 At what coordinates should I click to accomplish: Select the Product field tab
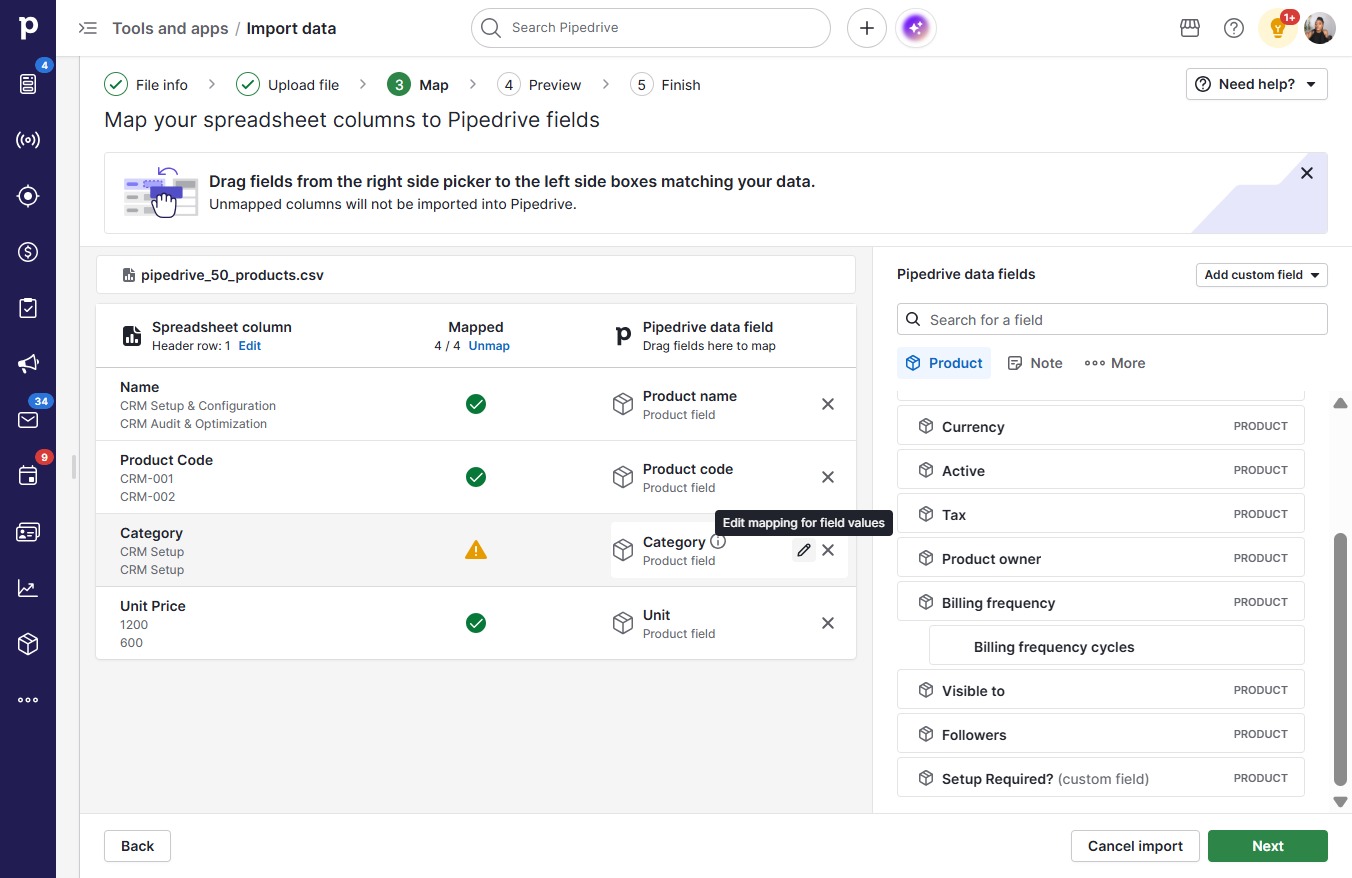944,363
